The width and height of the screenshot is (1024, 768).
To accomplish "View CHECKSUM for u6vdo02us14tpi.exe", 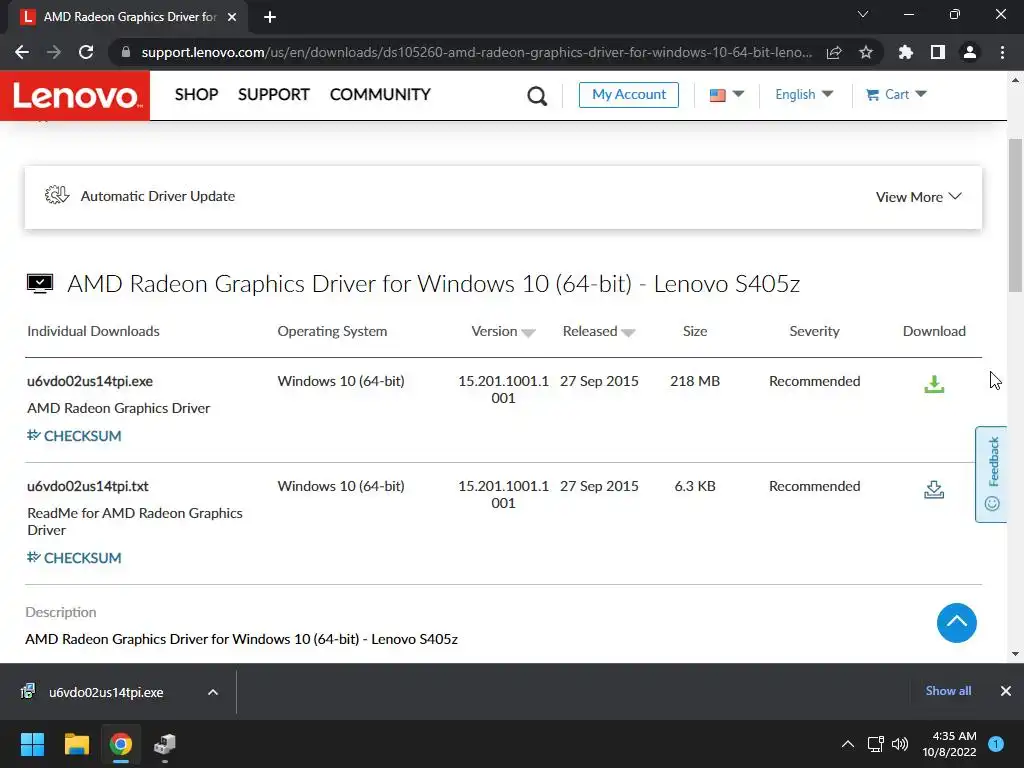I will pos(74,436).
